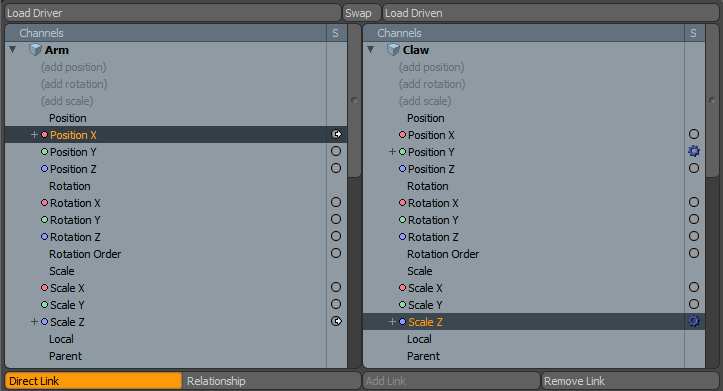The image size is (723, 391).
Task: Click the green dot beside Arm Scale Y
Action: tap(44, 304)
